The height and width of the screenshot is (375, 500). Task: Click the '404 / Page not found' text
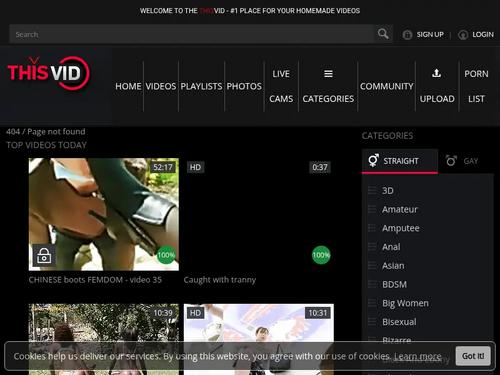coord(46,132)
